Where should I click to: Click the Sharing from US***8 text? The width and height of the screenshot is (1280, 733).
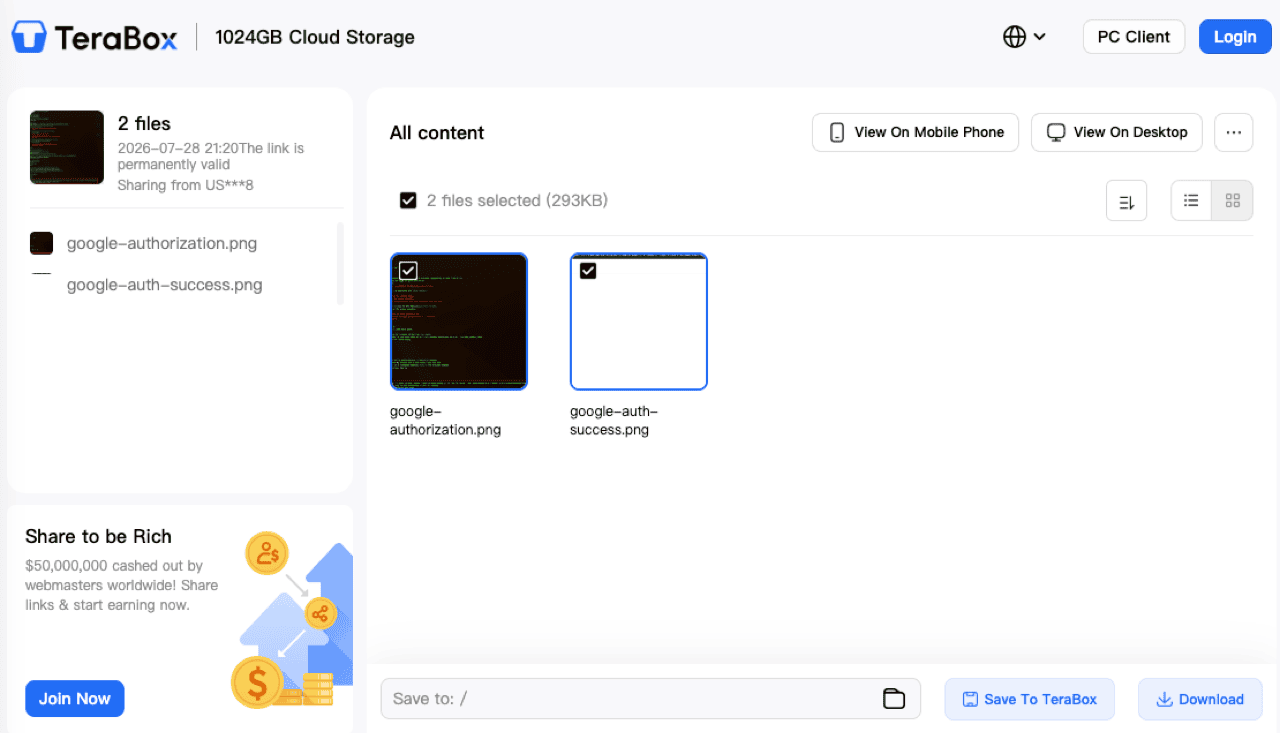pos(186,185)
